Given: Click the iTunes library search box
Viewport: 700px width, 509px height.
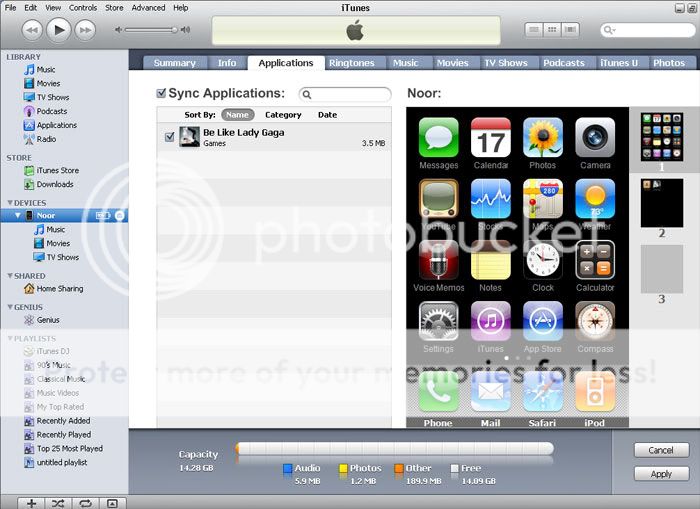Looking at the screenshot, I should tap(647, 30).
